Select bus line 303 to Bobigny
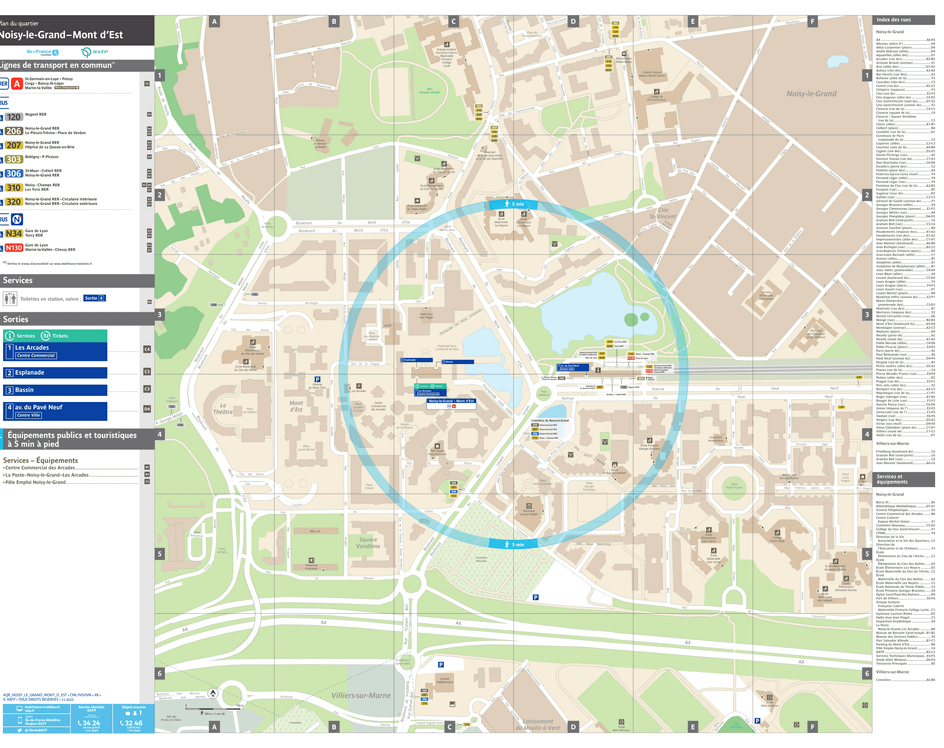This screenshot has width=944, height=748. [x=13, y=159]
